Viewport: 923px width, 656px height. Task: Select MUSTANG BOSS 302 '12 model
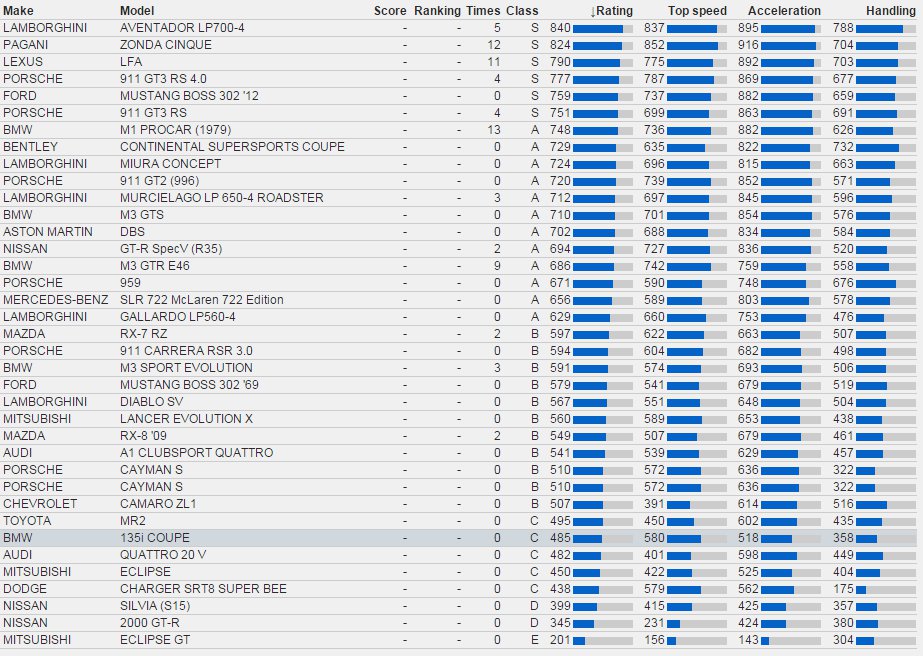pyautogui.click(x=189, y=96)
